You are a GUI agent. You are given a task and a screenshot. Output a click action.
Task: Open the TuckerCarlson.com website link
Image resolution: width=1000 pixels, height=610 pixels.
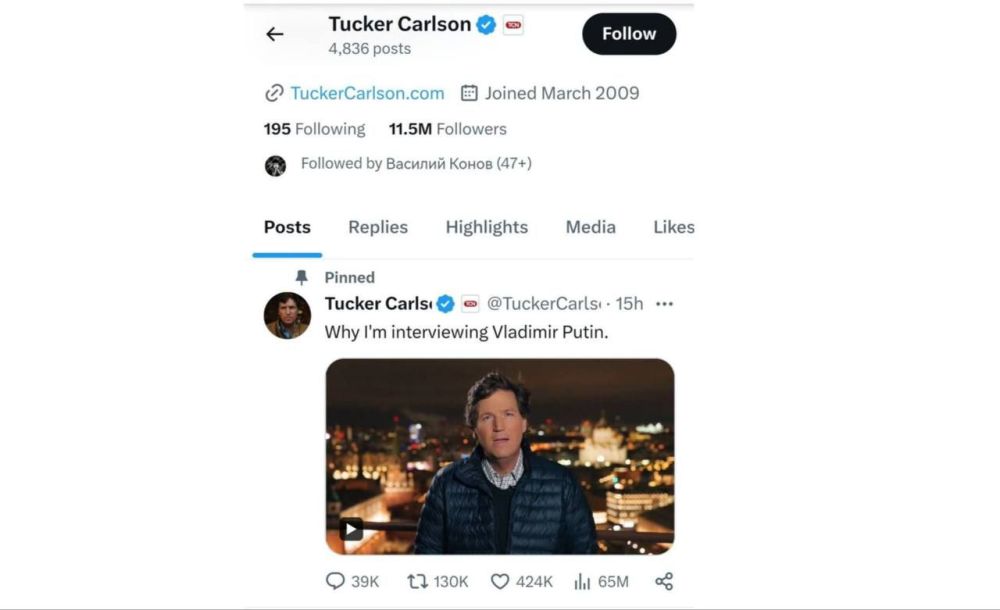(x=366, y=92)
